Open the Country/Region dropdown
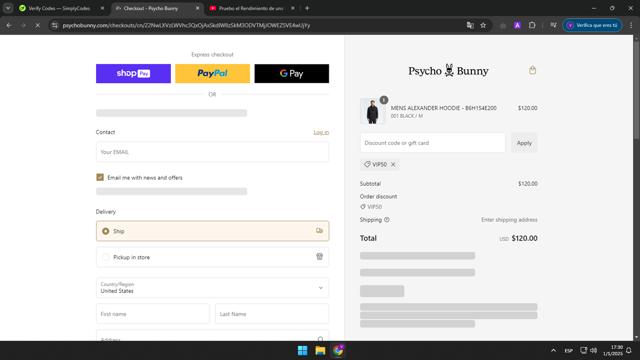 (212, 288)
